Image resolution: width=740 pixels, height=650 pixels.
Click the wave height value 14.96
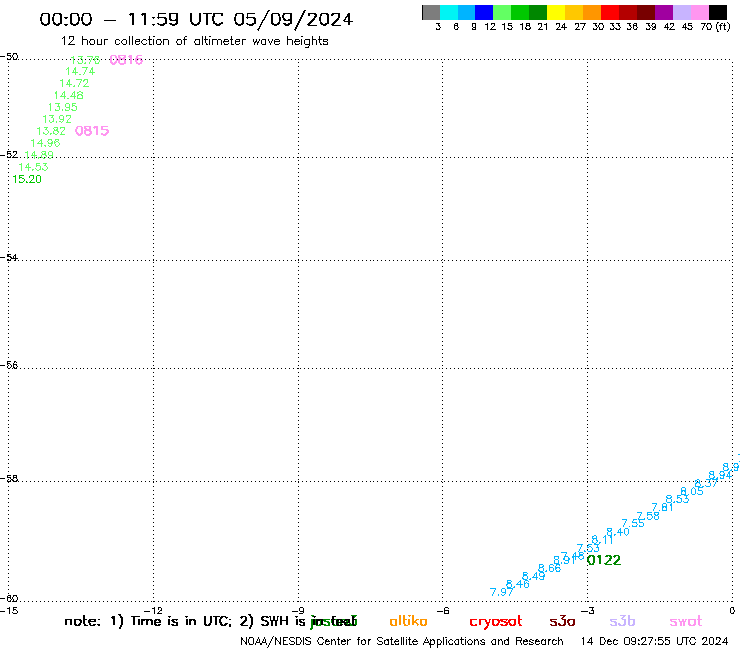coord(45,143)
